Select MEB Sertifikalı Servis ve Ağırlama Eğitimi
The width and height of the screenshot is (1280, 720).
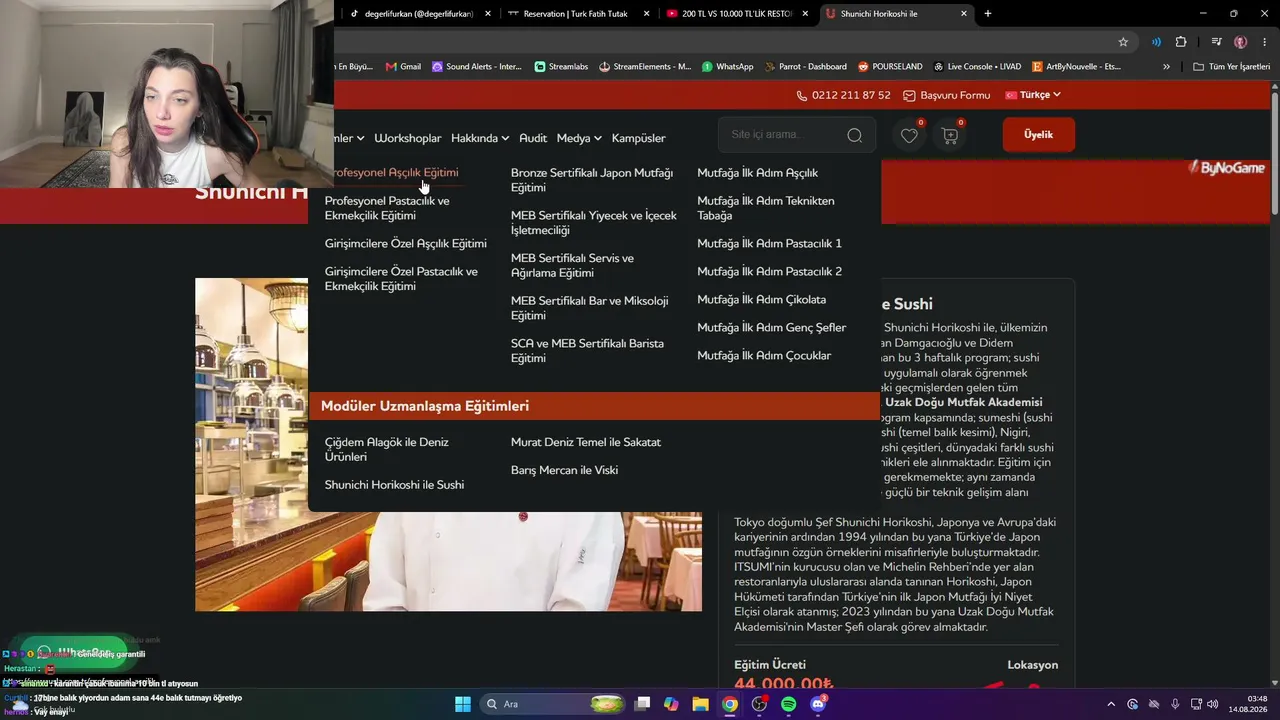572,265
